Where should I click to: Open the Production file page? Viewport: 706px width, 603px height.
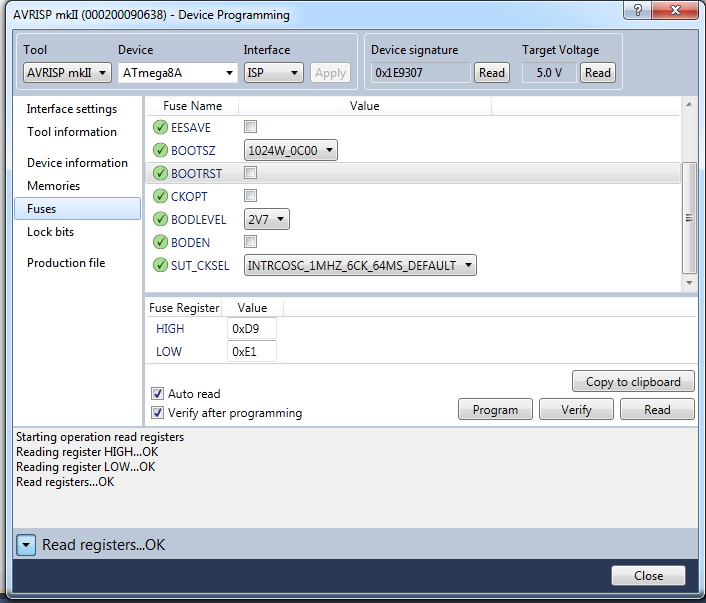click(66, 263)
